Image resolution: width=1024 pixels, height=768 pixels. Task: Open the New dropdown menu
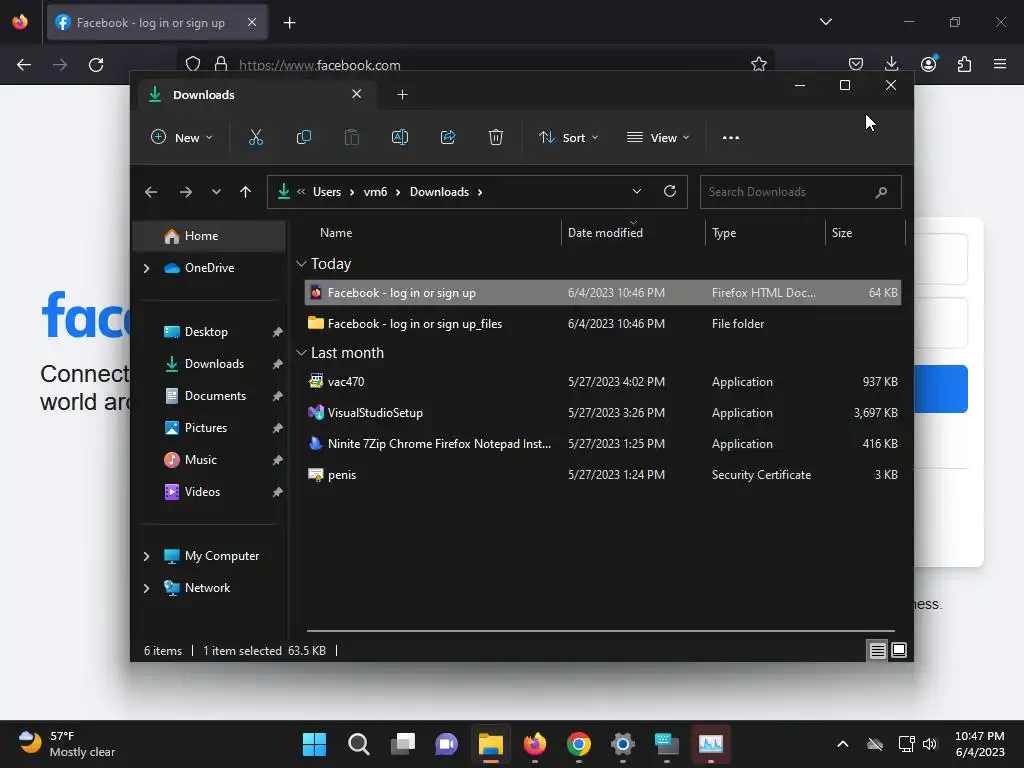(182, 138)
